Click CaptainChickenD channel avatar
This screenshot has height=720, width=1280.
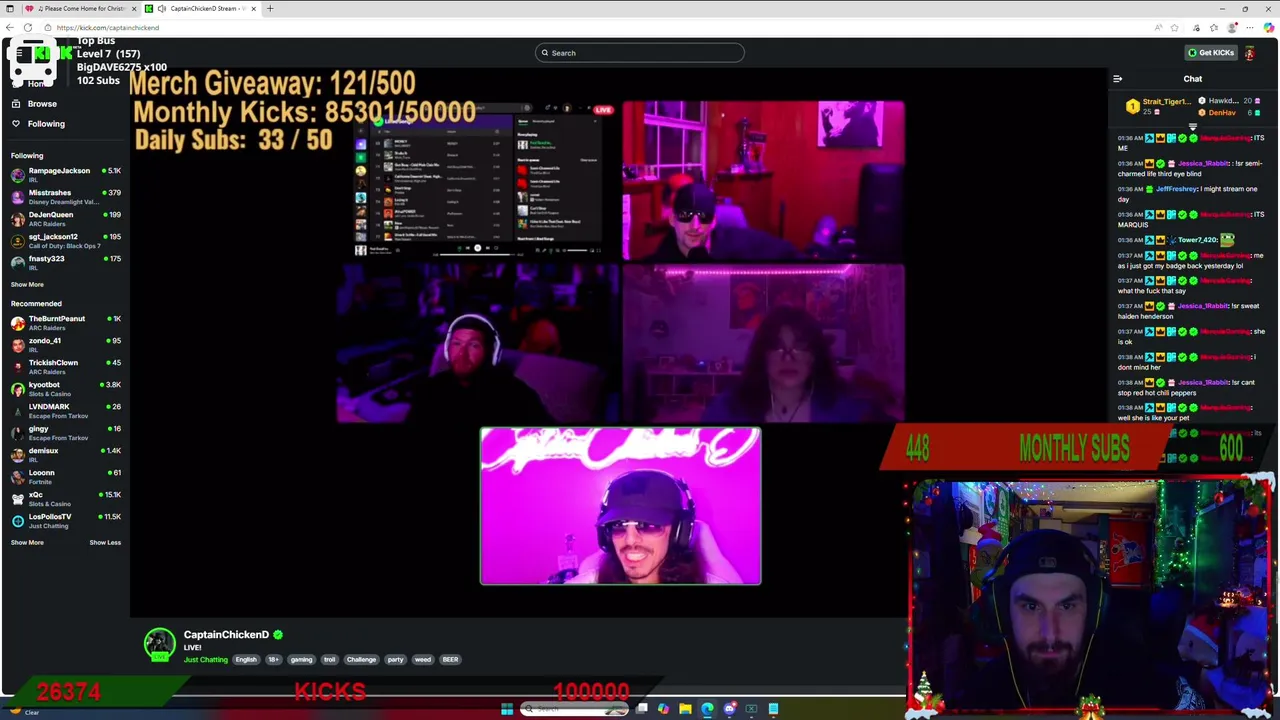(x=159, y=645)
